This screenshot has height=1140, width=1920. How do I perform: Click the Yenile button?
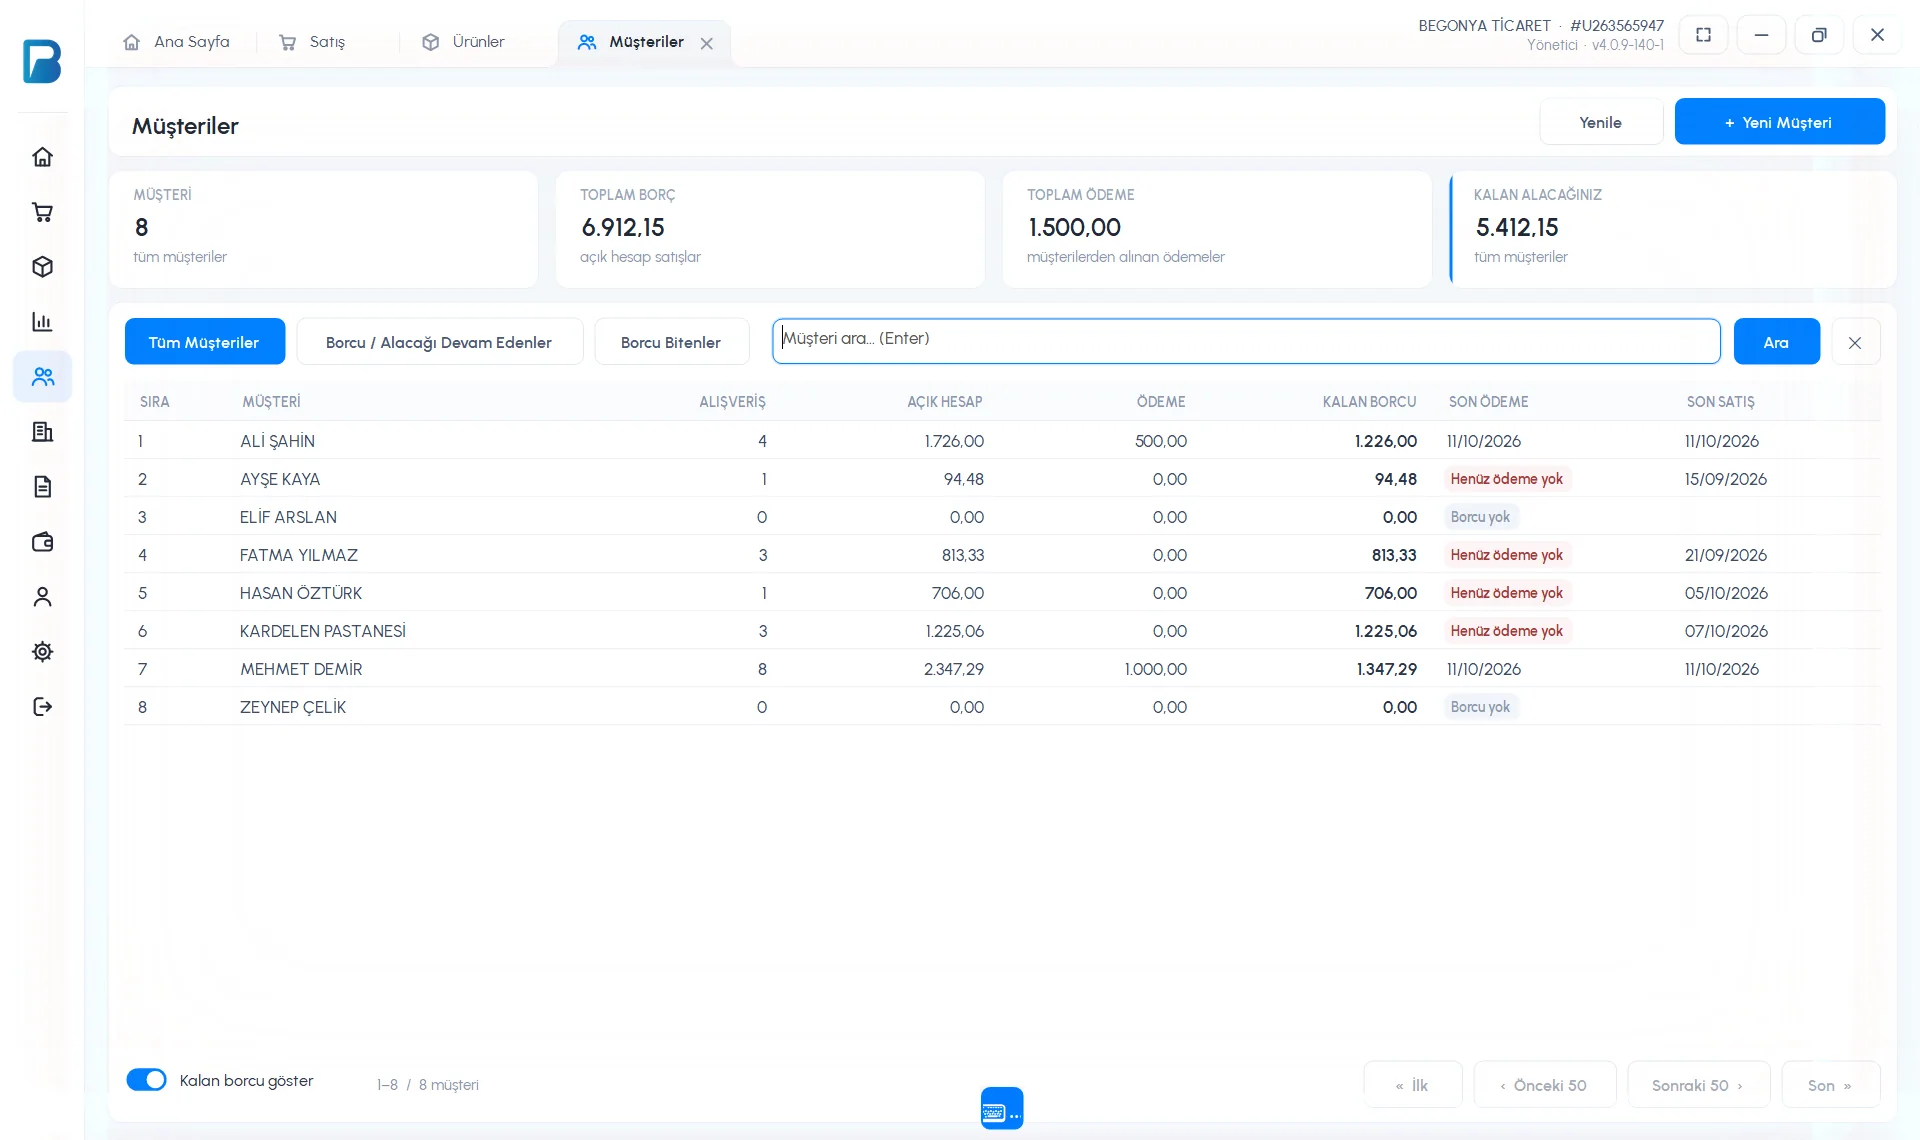coord(1601,122)
